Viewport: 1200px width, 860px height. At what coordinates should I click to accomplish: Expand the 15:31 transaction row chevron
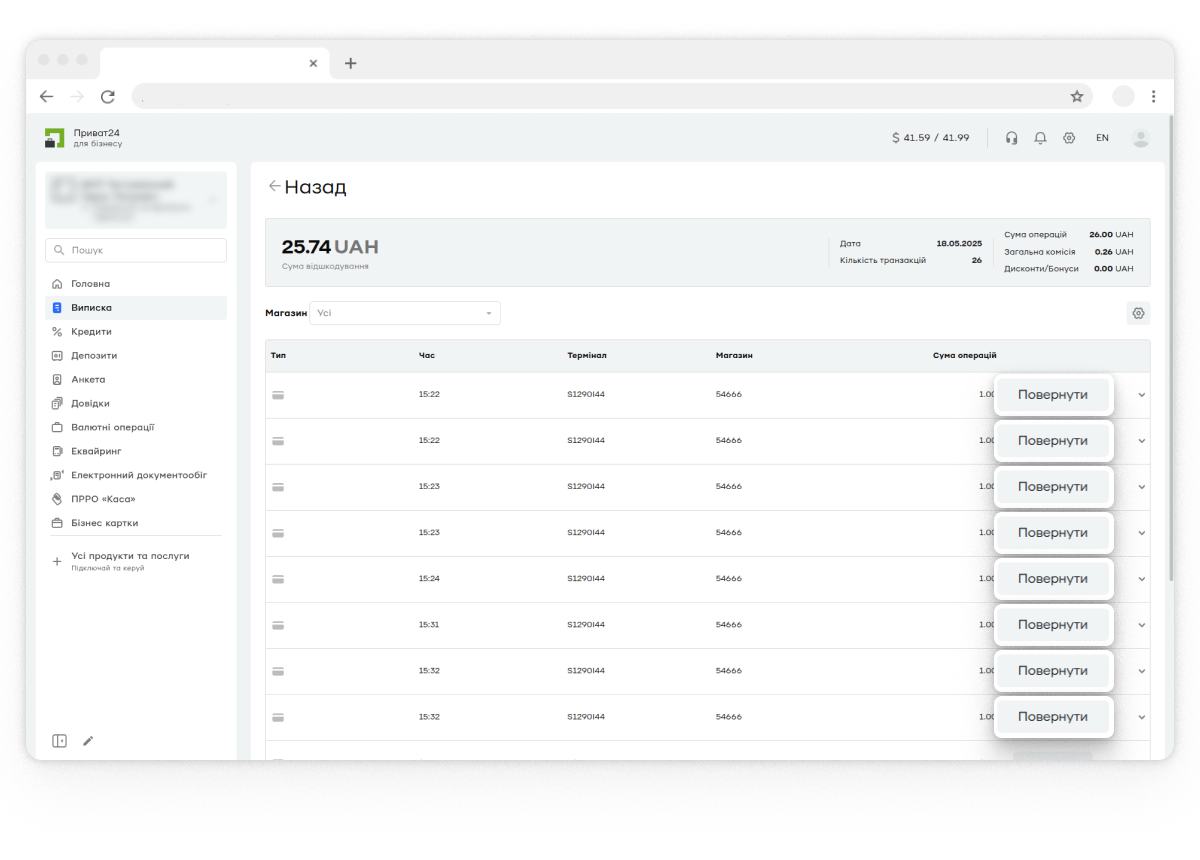click(x=1142, y=625)
